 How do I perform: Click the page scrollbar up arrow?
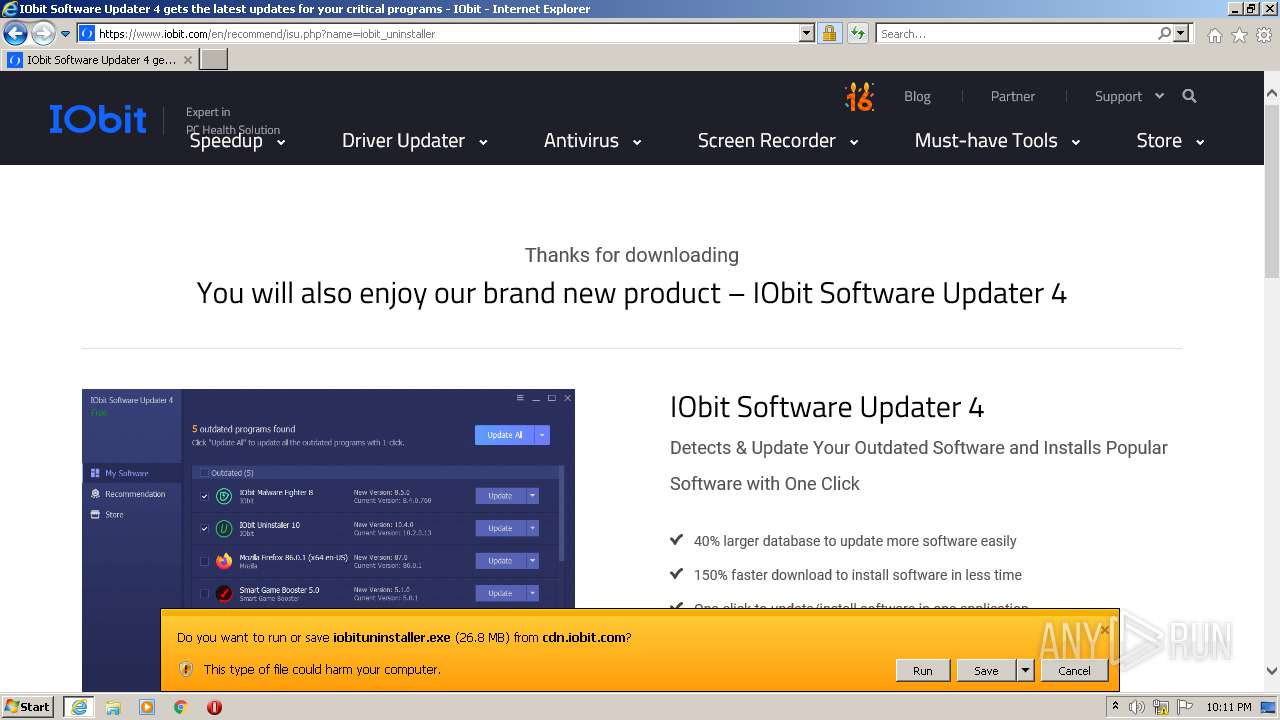1272,94
